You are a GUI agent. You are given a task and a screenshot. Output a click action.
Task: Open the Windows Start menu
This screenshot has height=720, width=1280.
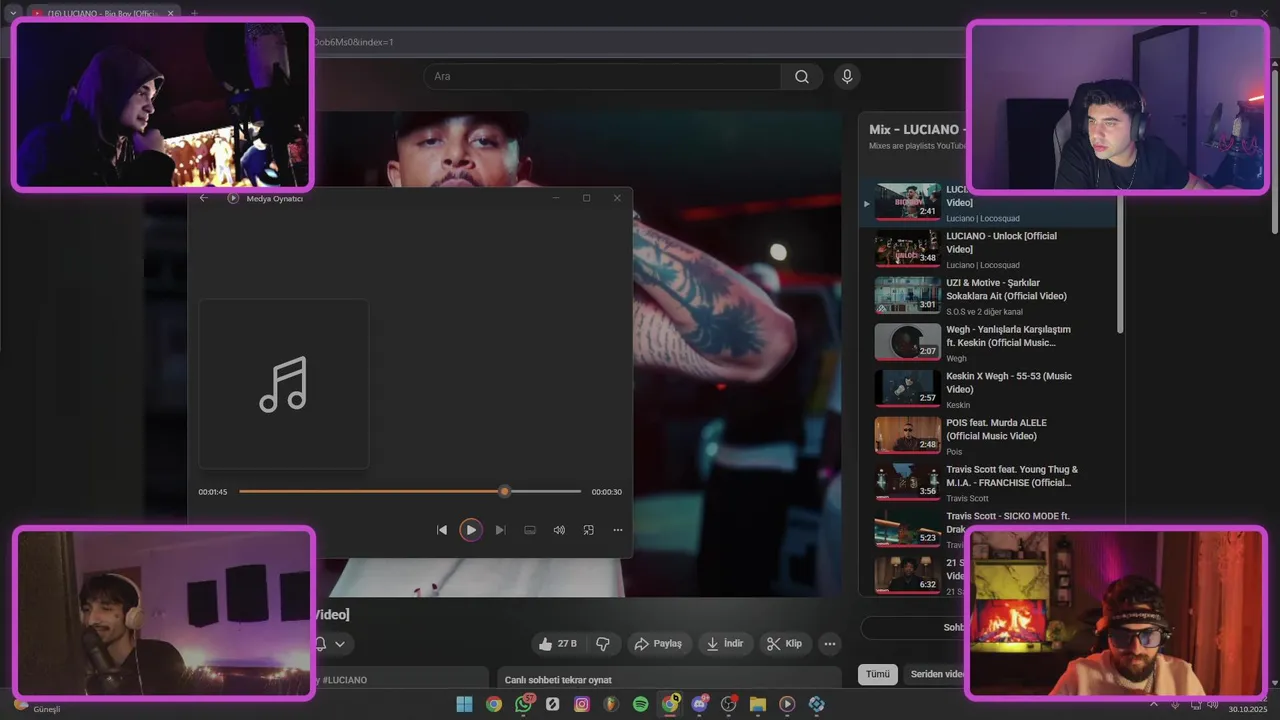click(464, 704)
